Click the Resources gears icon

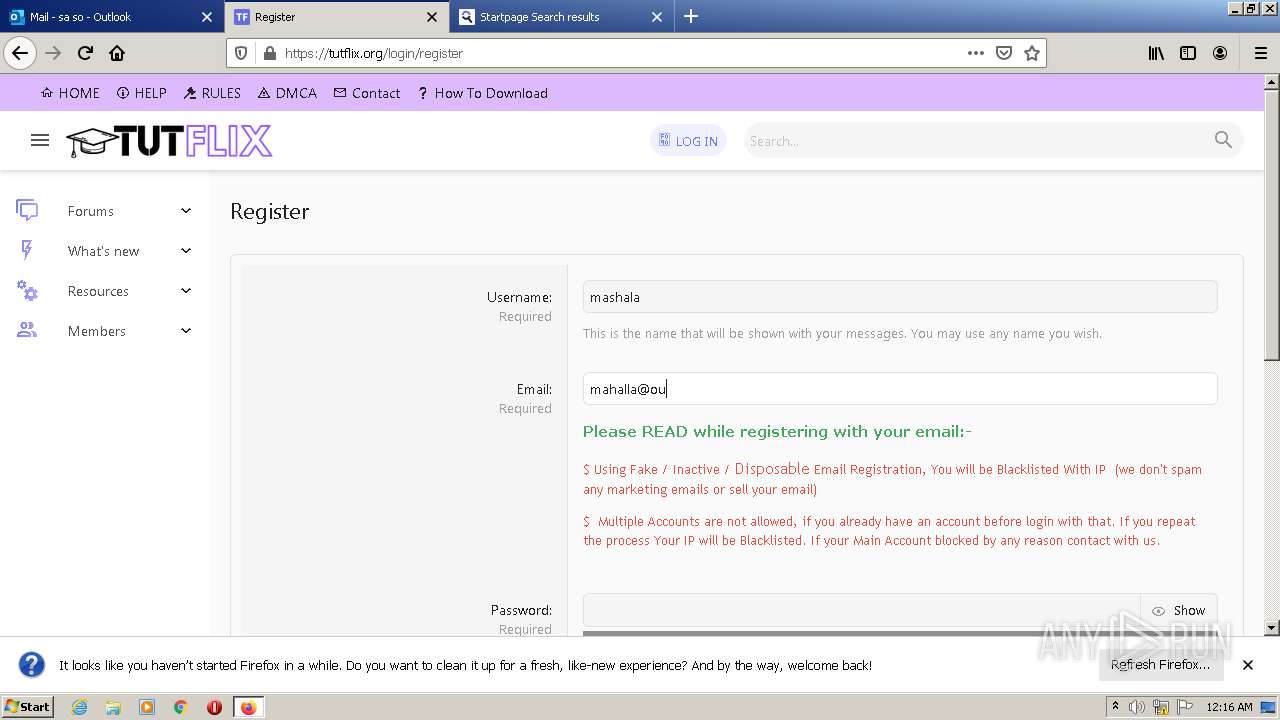click(x=27, y=291)
